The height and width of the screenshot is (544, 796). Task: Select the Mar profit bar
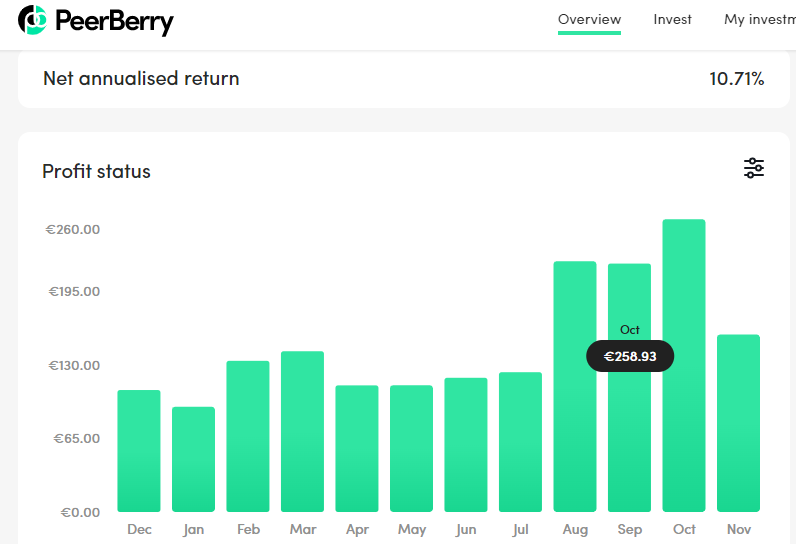(x=303, y=431)
